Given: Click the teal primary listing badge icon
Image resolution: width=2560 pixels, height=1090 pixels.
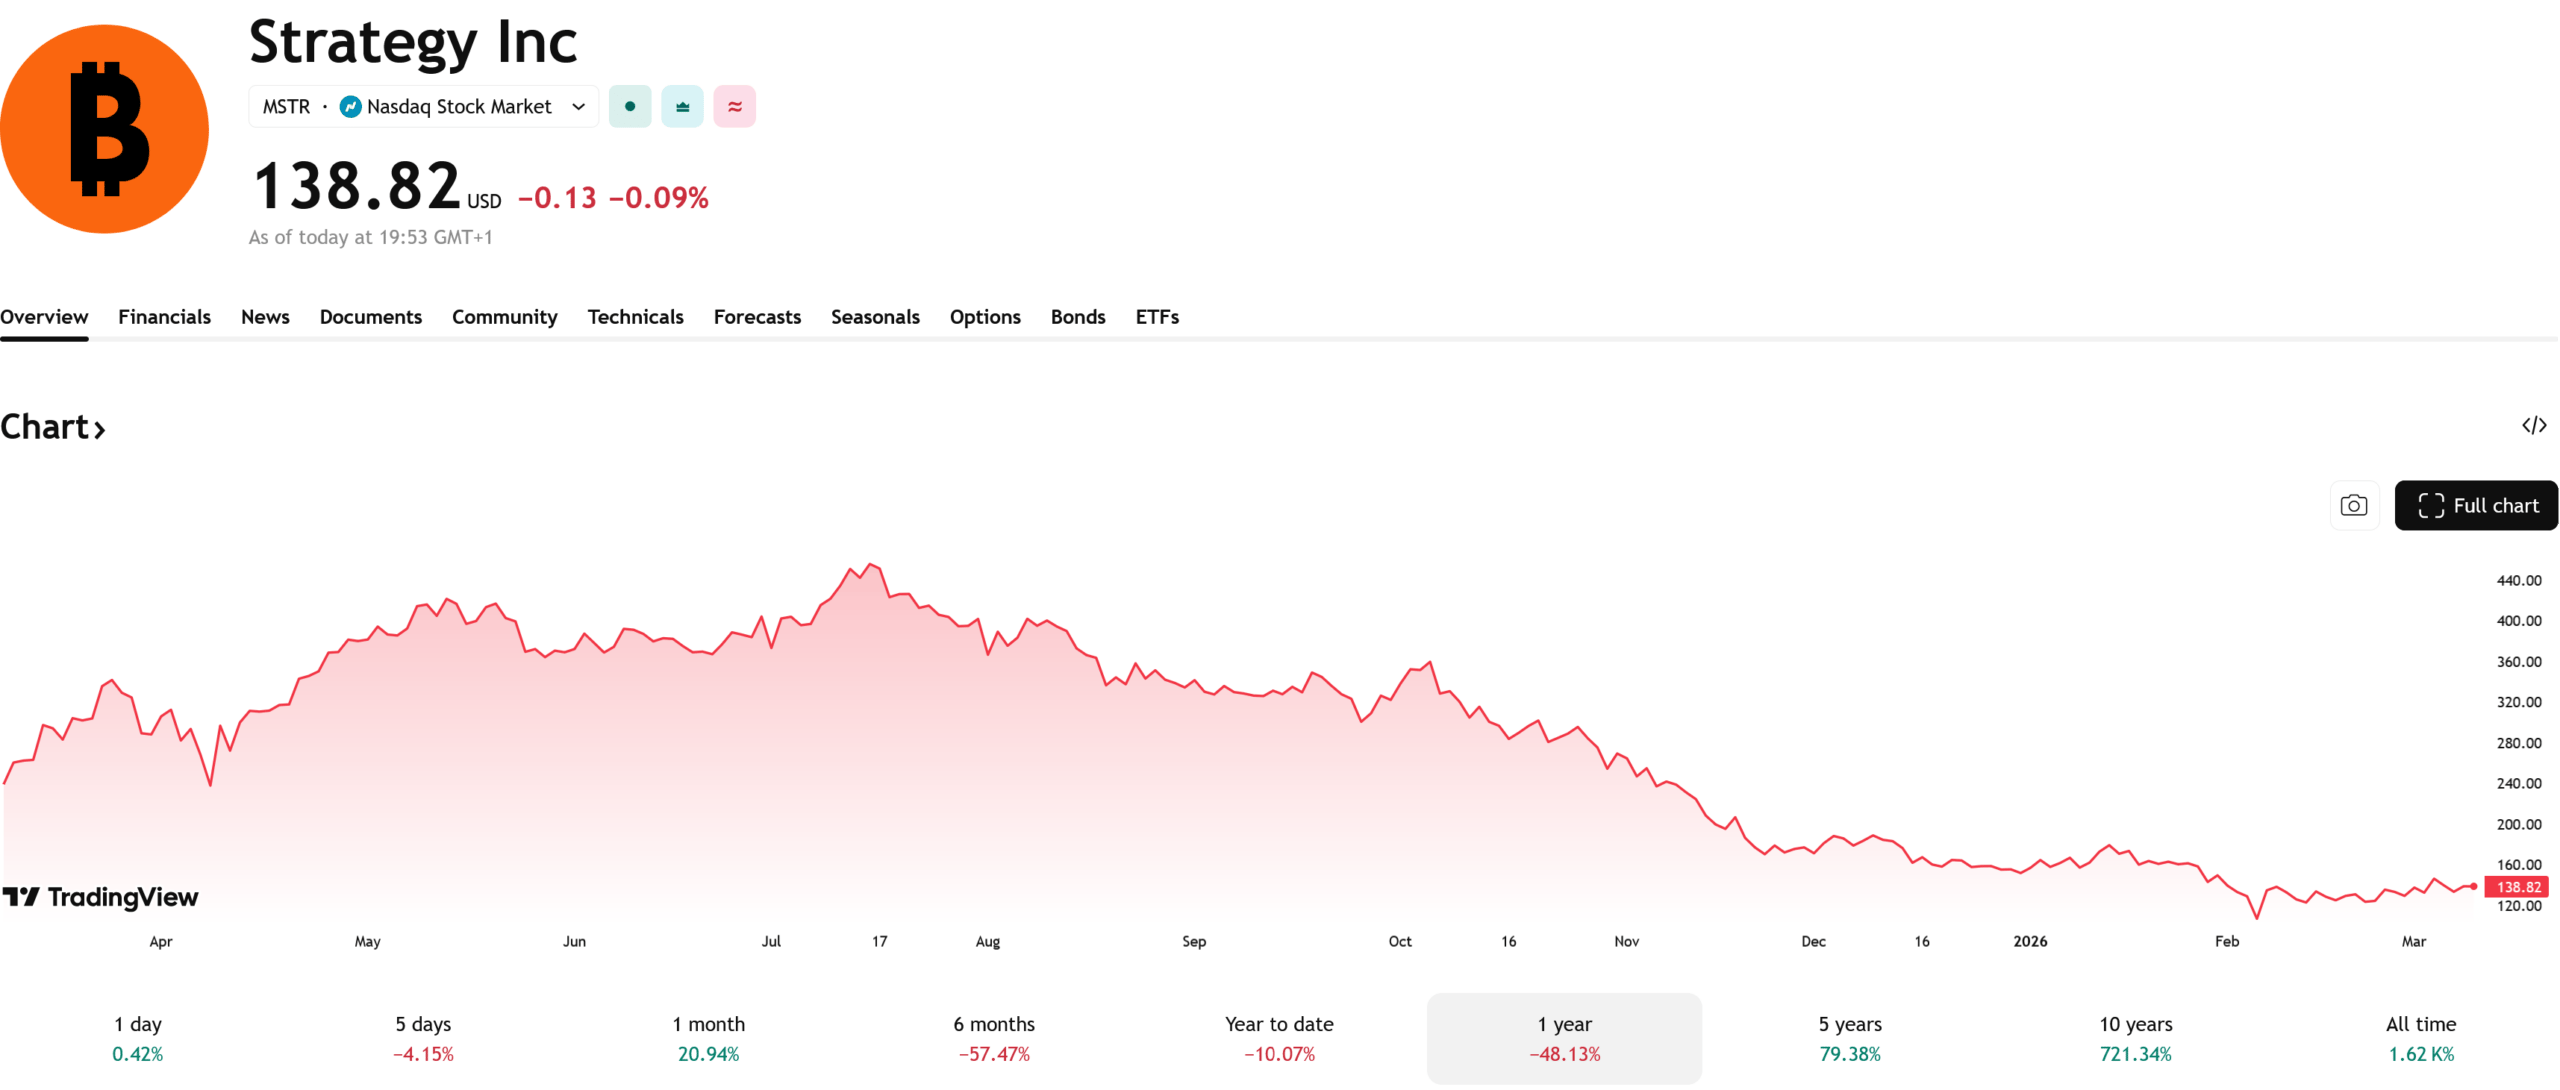Looking at the screenshot, I should (682, 107).
